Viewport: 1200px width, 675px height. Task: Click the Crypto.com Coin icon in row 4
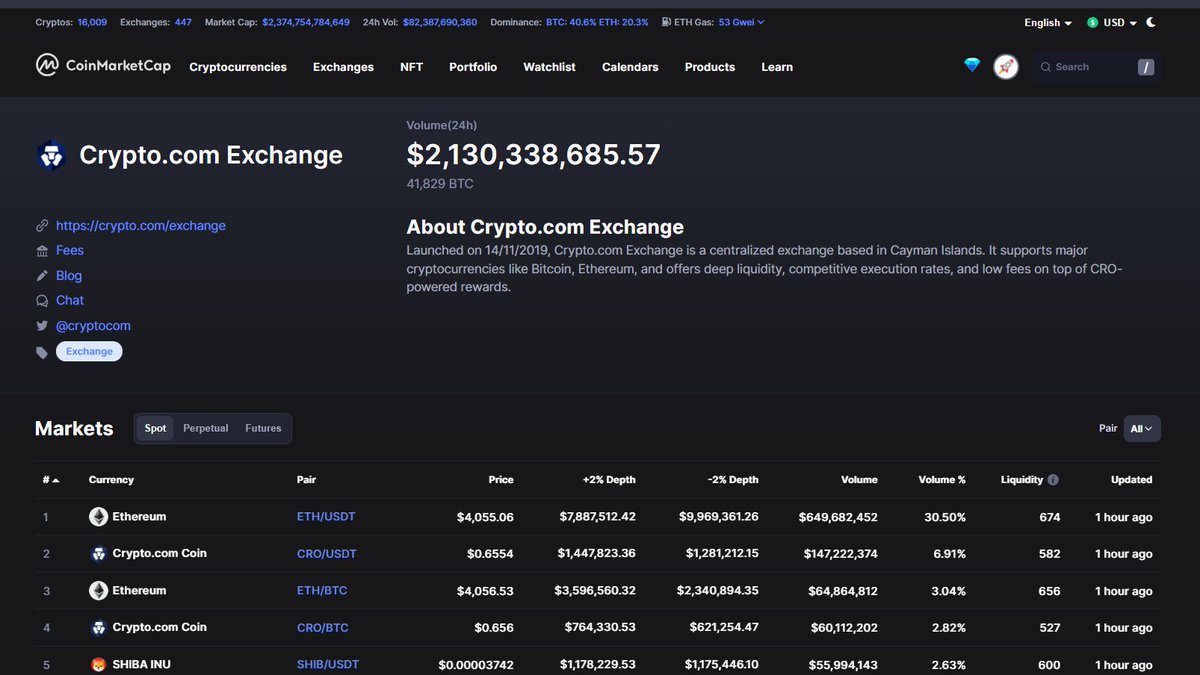(98, 628)
